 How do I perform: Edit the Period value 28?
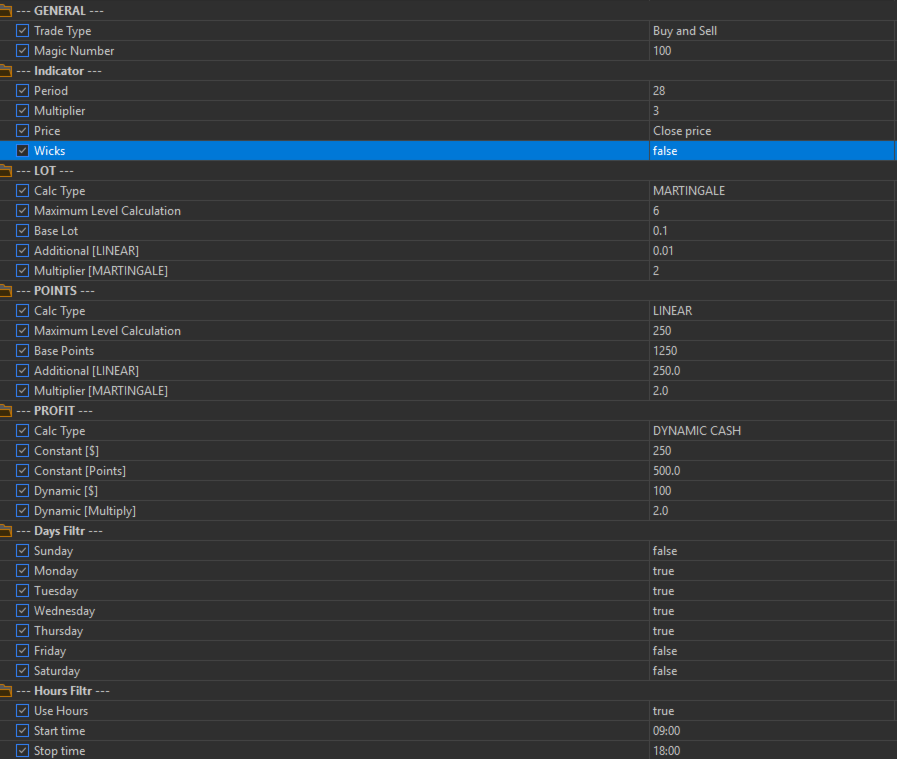point(772,91)
